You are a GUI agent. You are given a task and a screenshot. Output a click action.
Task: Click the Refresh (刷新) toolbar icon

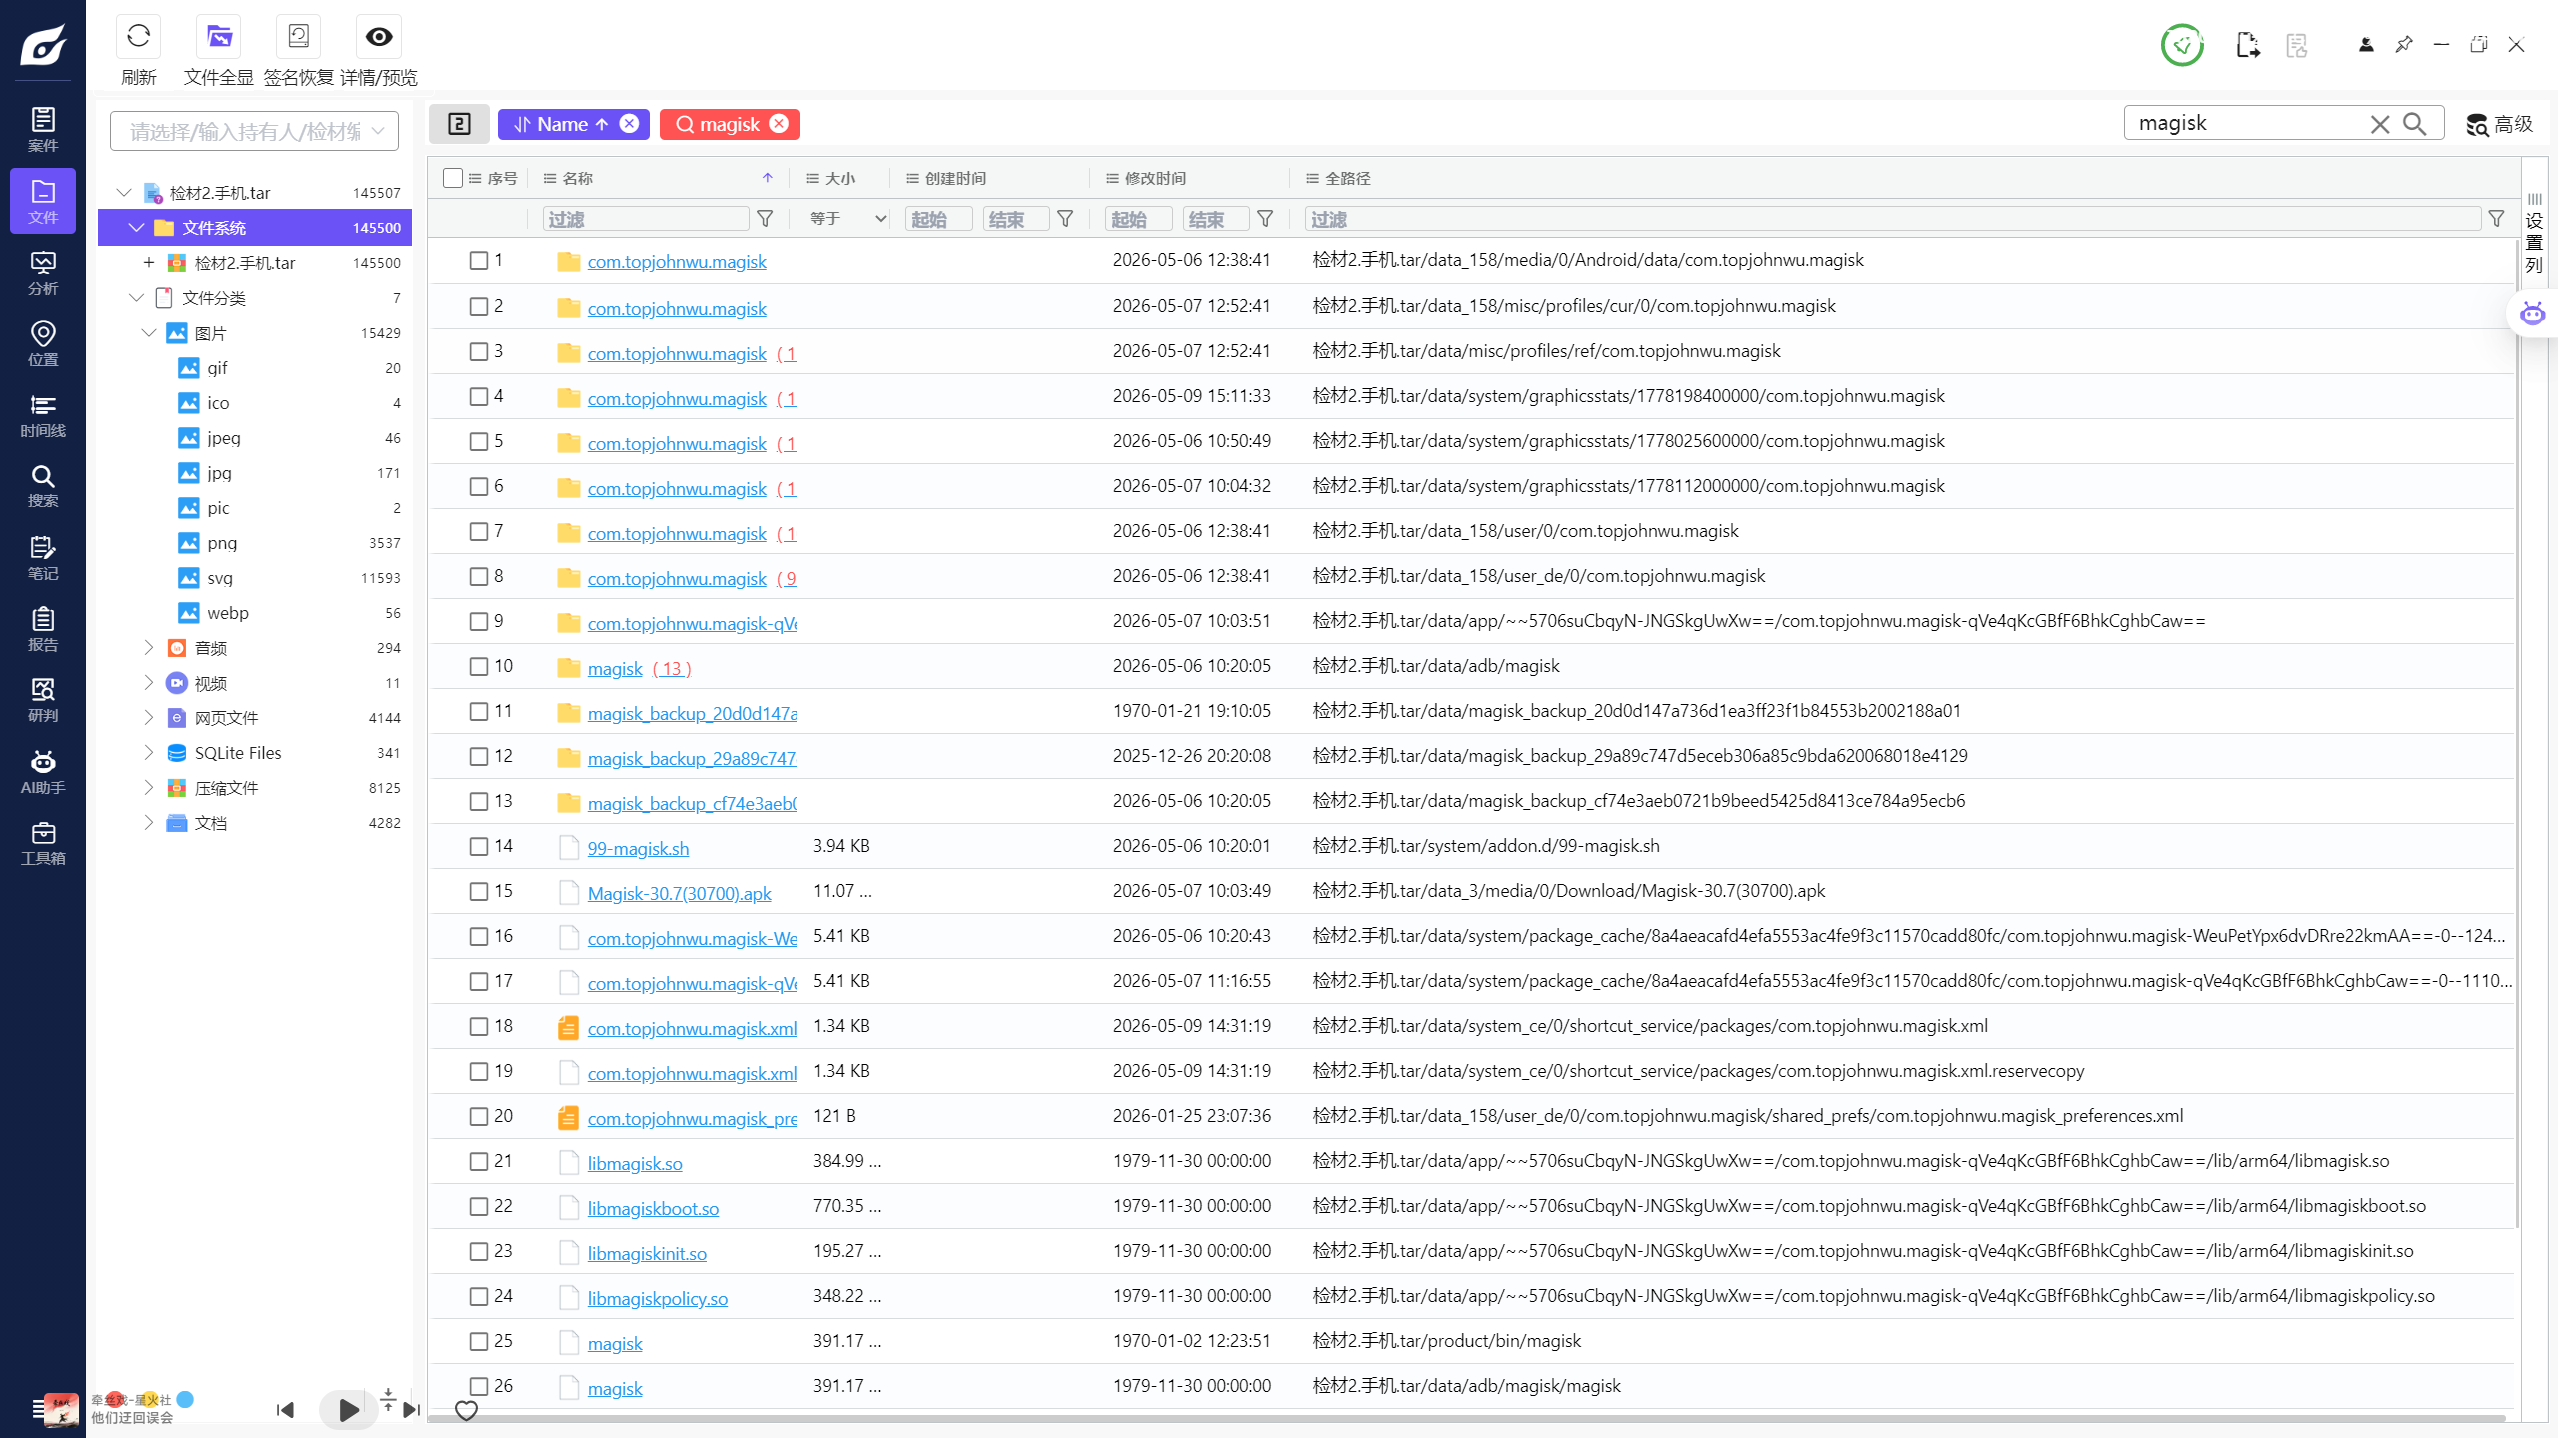pos(139,37)
